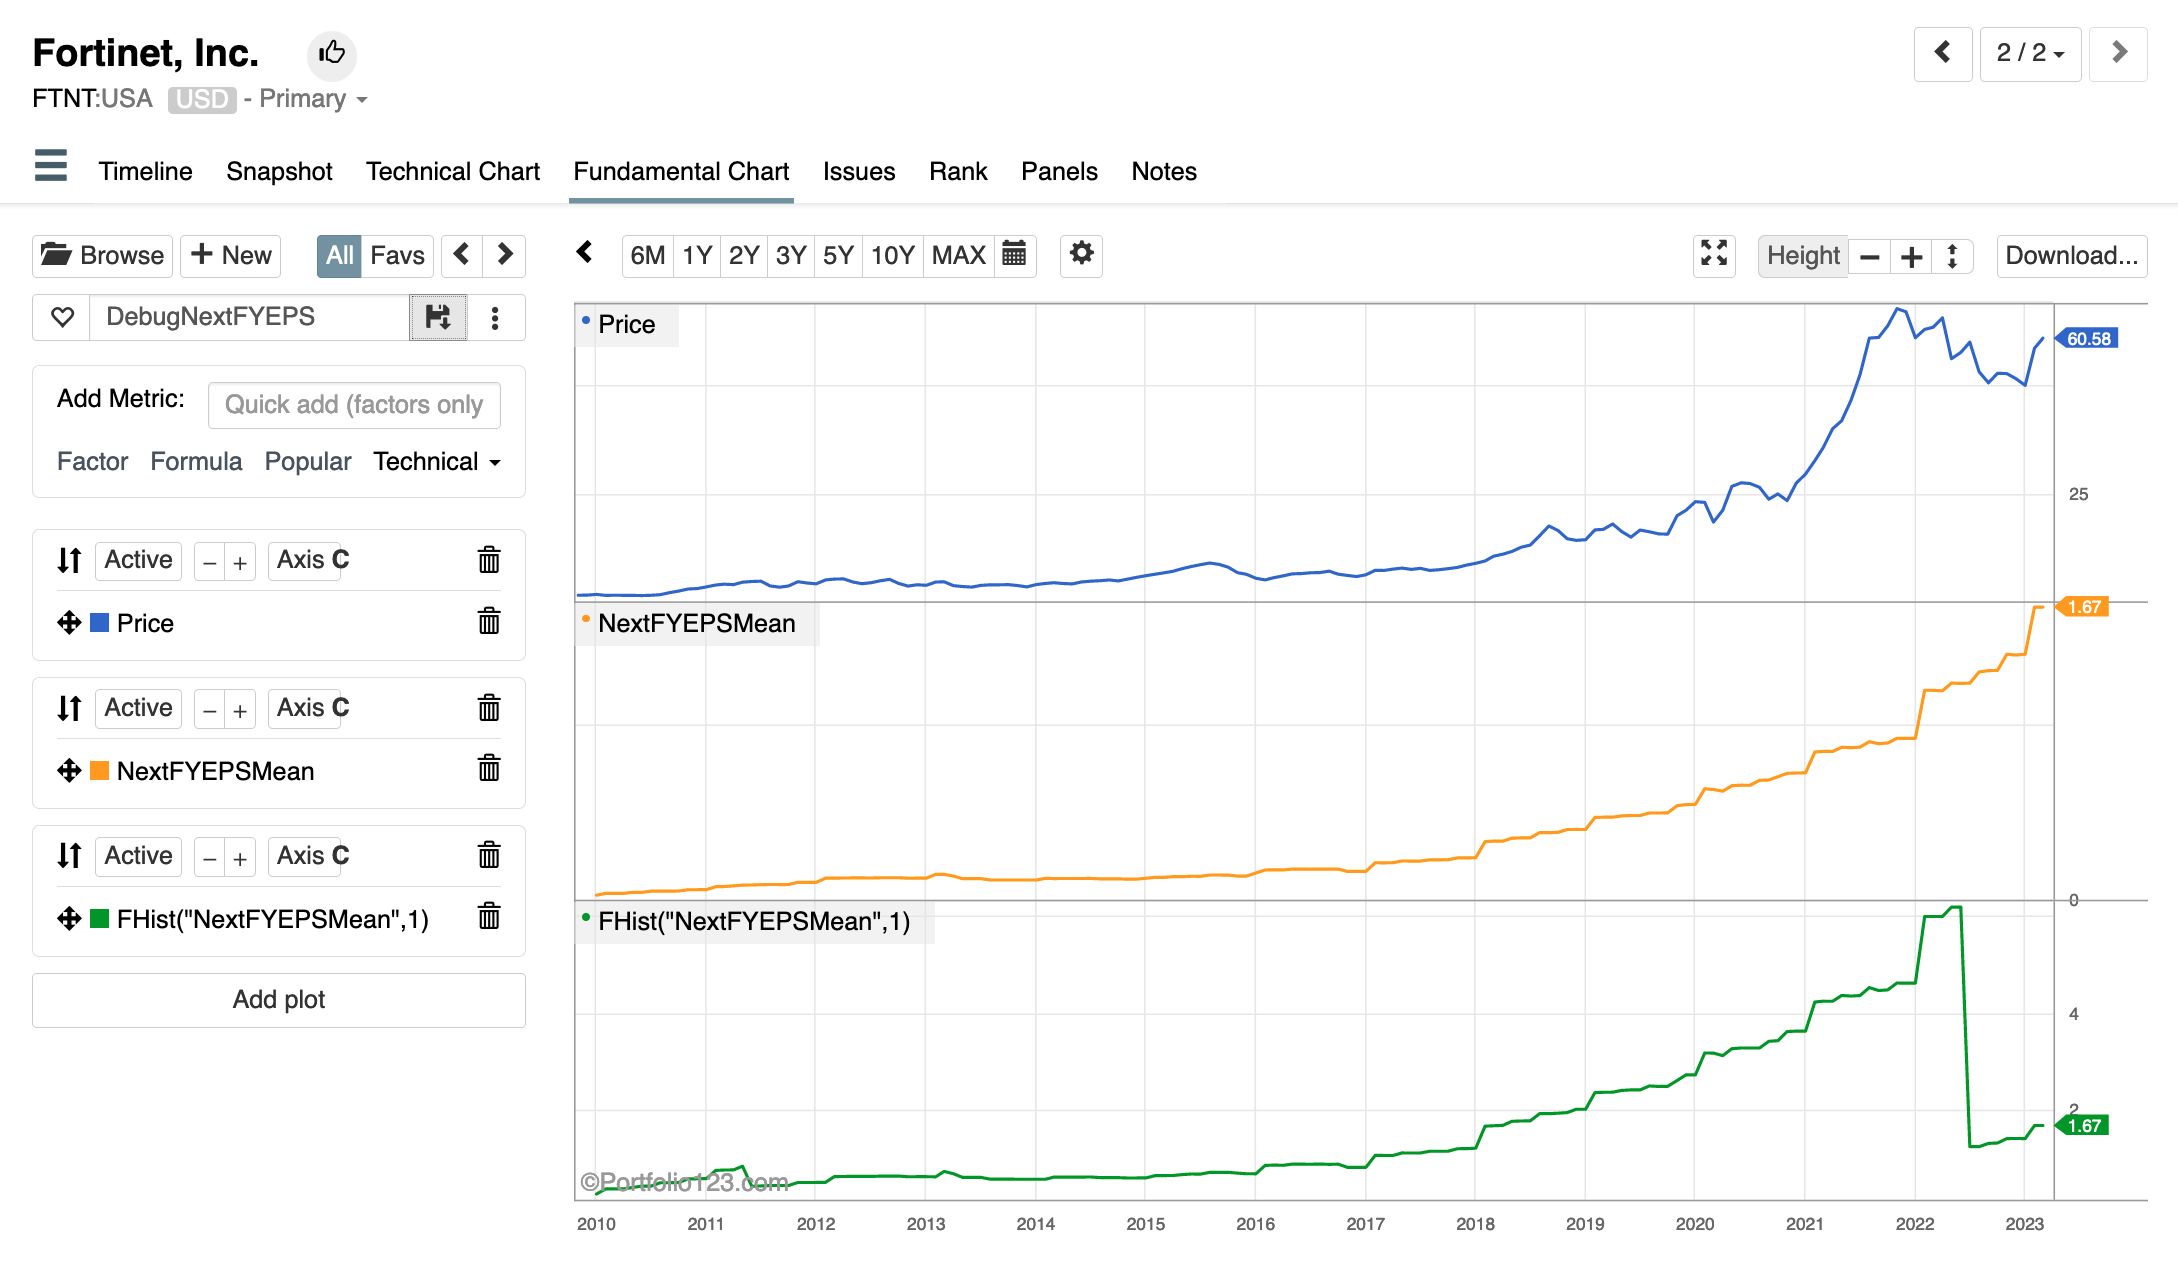The image size is (2178, 1272).
Task: Toggle Active for the NextFYEPSMean plot
Action: tap(138, 708)
